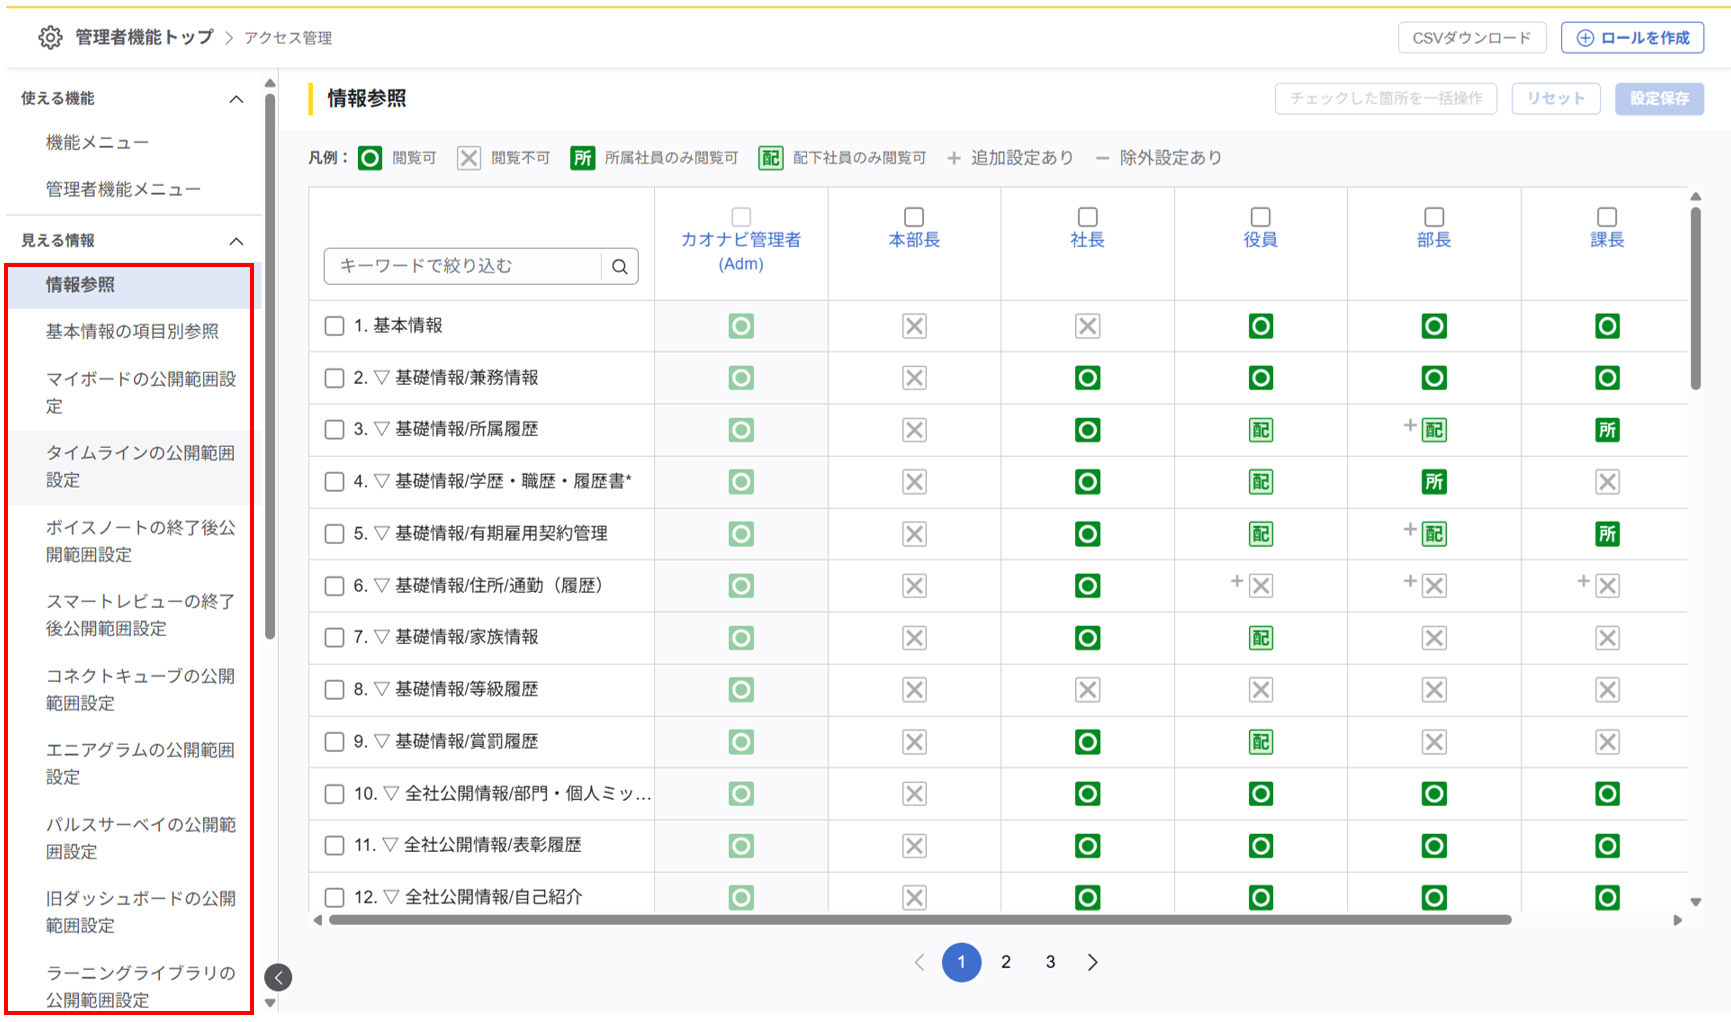Viewport: 1731px width, 1022px height.
Task: Open the 部長 role header link
Action: pos(1434,240)
